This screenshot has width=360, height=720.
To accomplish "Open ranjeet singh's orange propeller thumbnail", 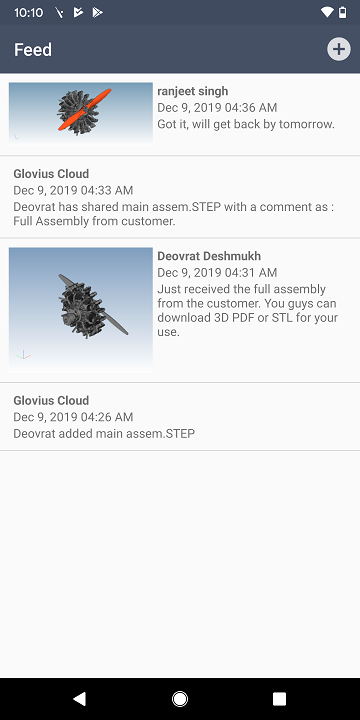I will coord(81,113).
